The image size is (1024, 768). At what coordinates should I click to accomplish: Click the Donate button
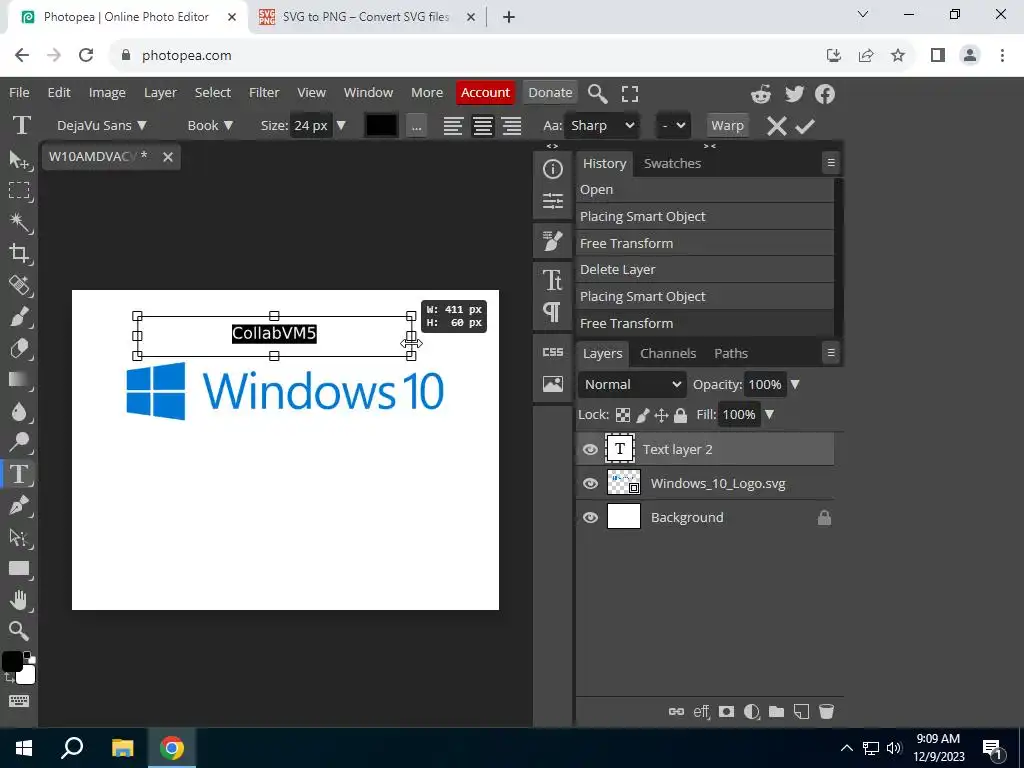tap(550, 93)
